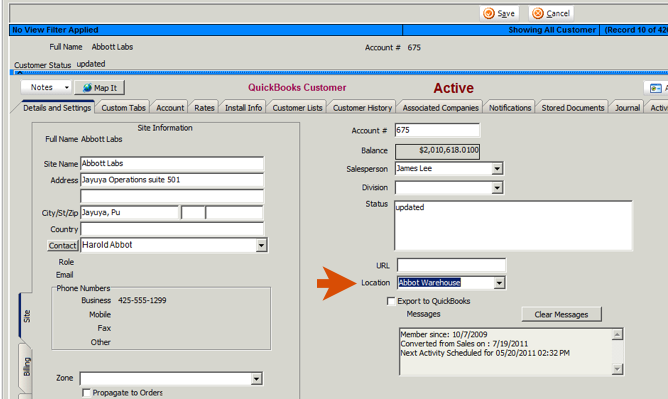Click the Balance field
The height and width of the screenshot is (399, 668).
437,151
